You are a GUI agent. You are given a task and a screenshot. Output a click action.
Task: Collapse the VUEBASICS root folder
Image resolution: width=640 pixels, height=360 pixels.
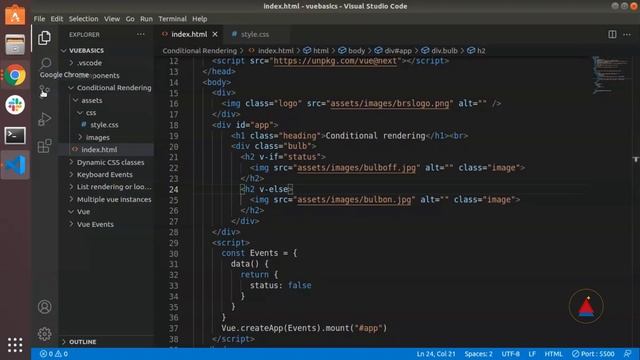(x=86, y=50)
